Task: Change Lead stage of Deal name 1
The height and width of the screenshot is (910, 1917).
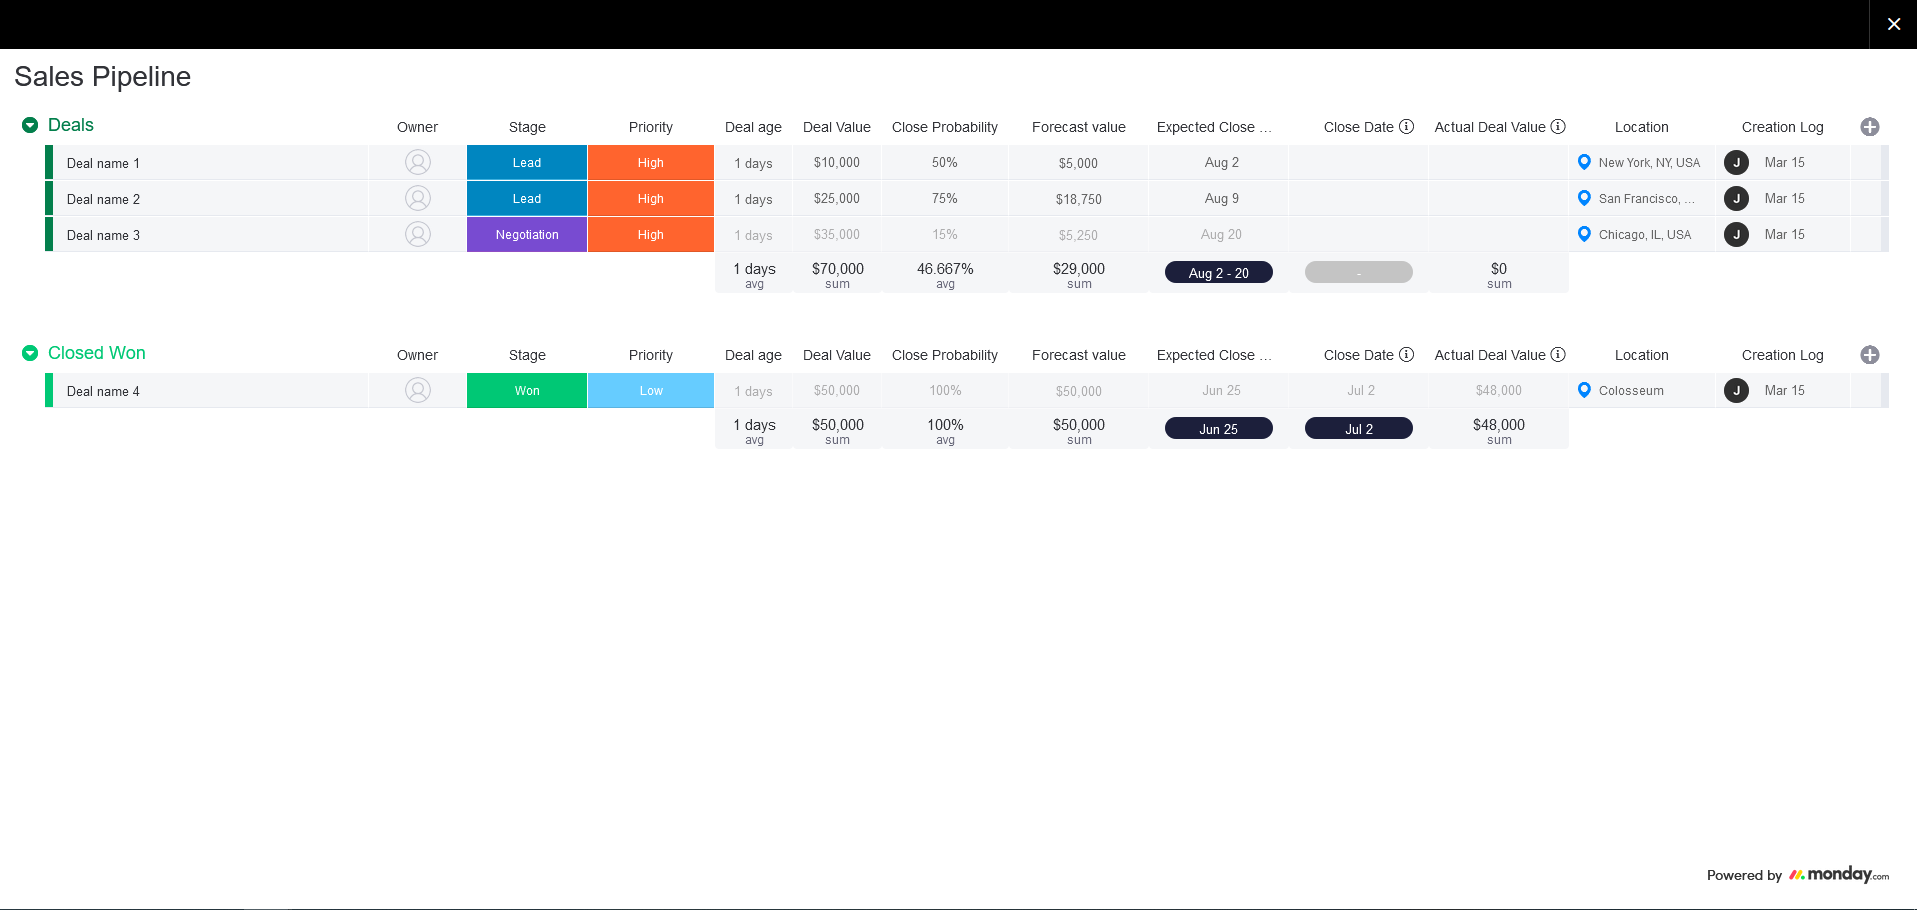Action: [x=527, y=163]
